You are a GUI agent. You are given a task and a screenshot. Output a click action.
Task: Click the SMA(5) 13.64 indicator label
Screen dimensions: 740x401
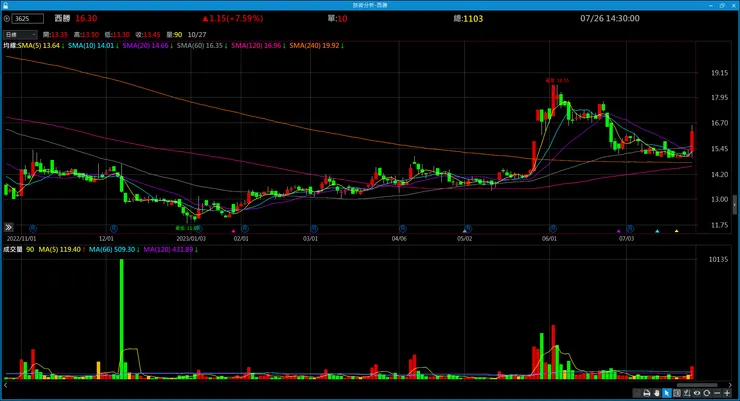41,46
